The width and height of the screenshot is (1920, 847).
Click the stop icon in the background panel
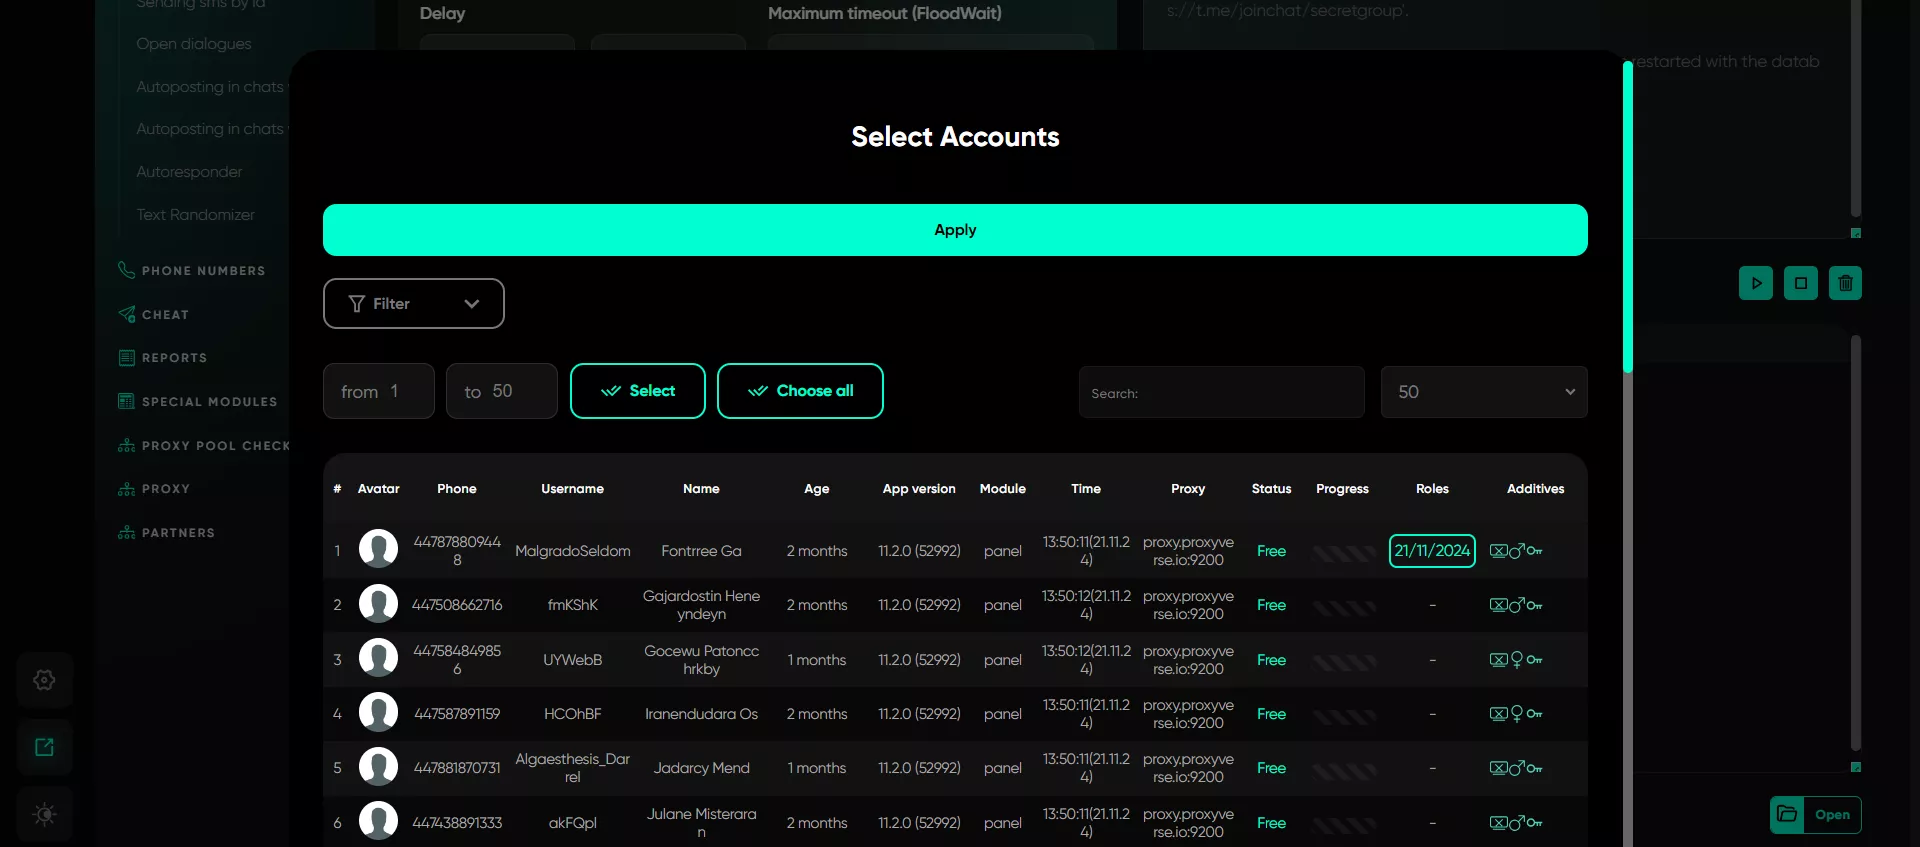1801,283
